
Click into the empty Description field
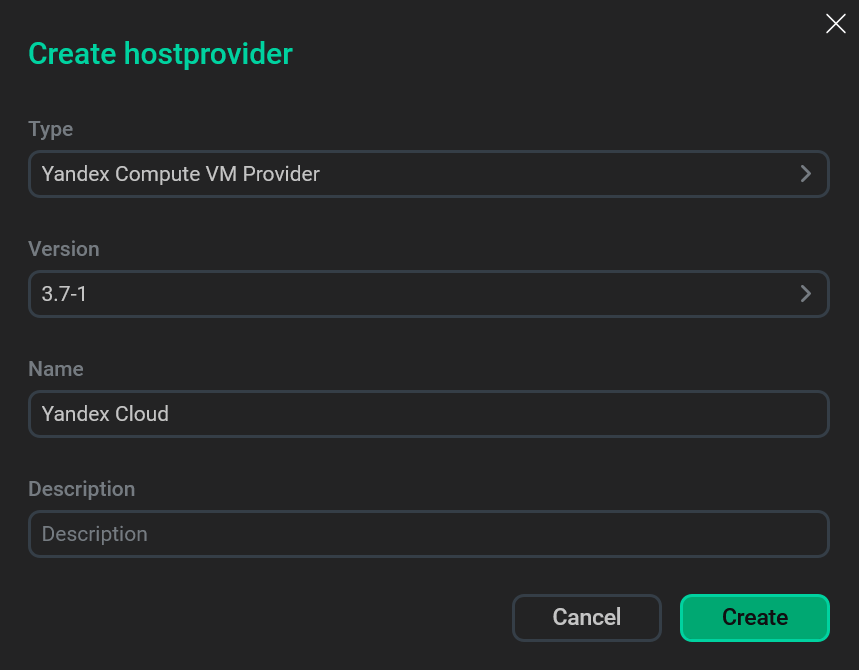point(428,534)
